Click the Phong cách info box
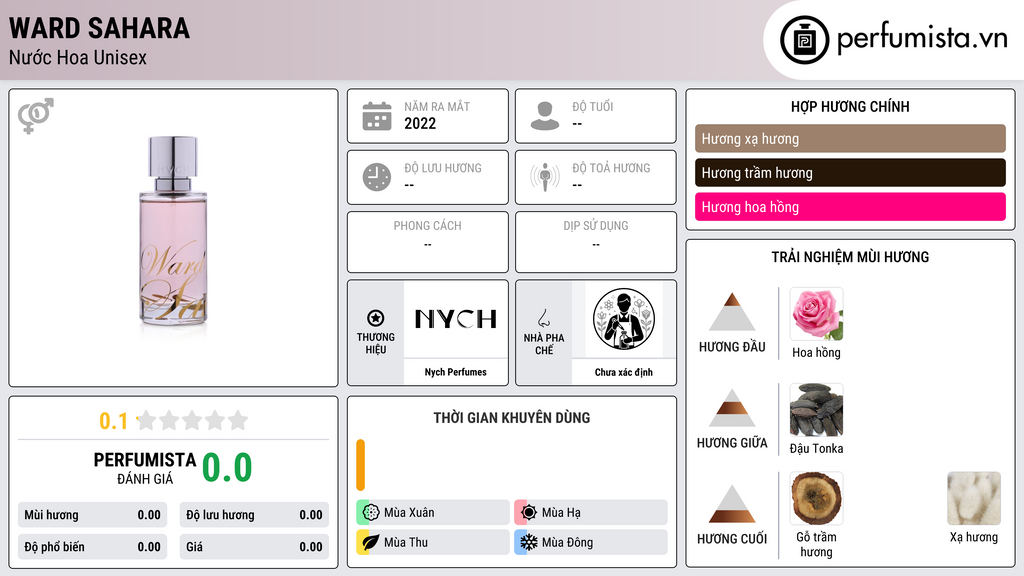Image resolution: width=1024 pixels, height=576 pixels. click(x=428, y=242)
